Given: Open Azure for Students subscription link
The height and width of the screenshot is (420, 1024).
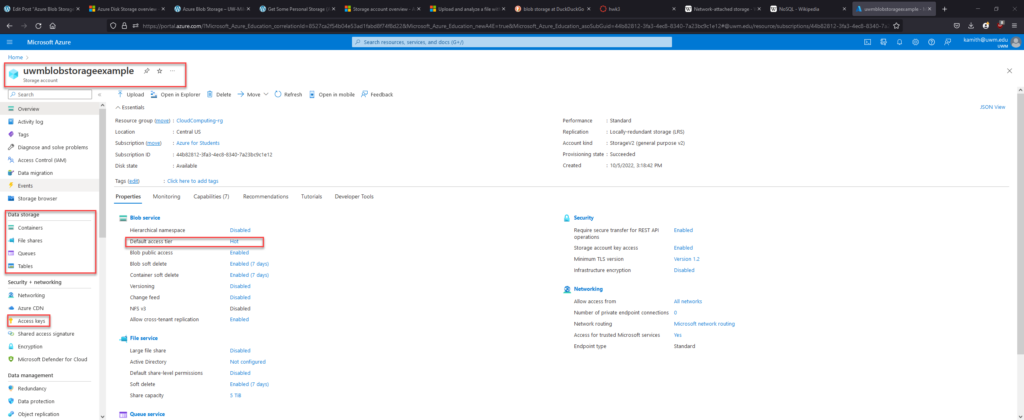Looking at the screenshot, I should (x=198, y=142).
